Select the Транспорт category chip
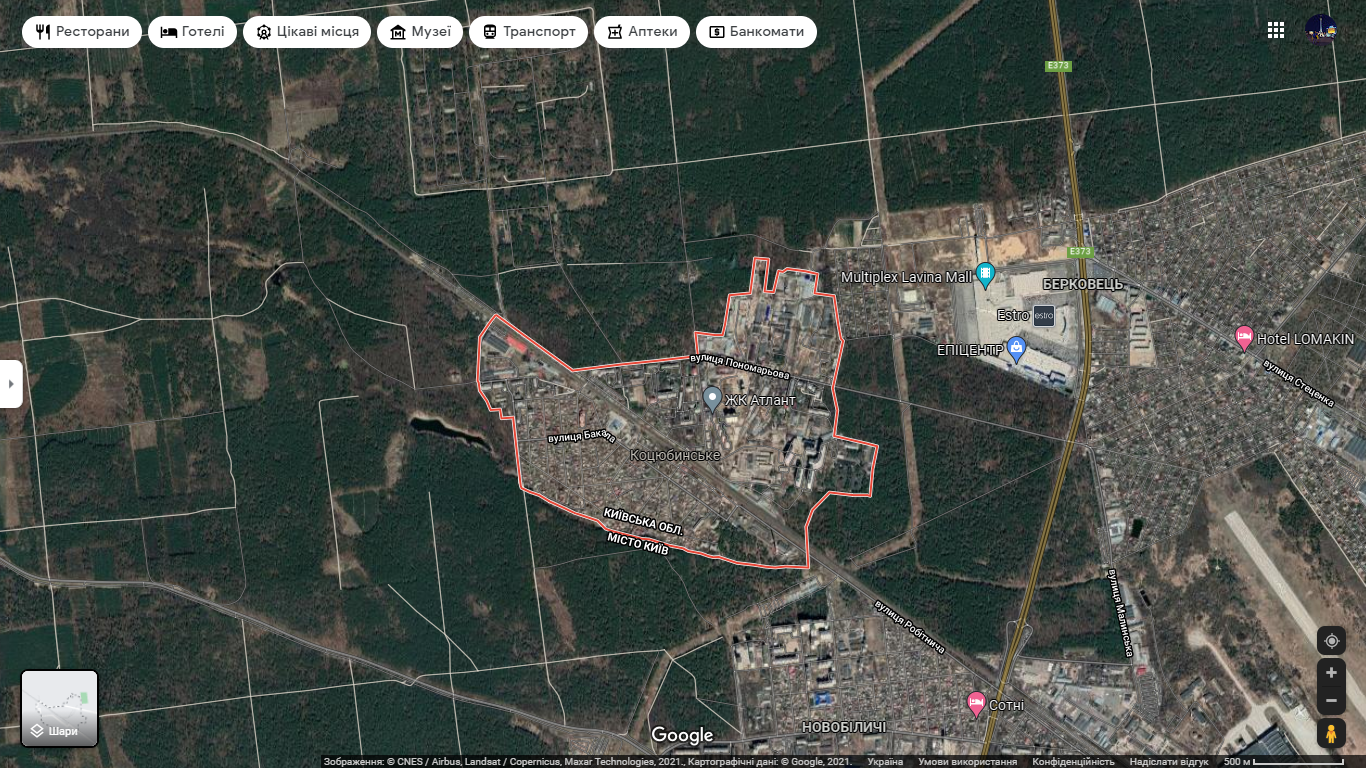This screenshot has height=768, width=1366. [529, 32]
